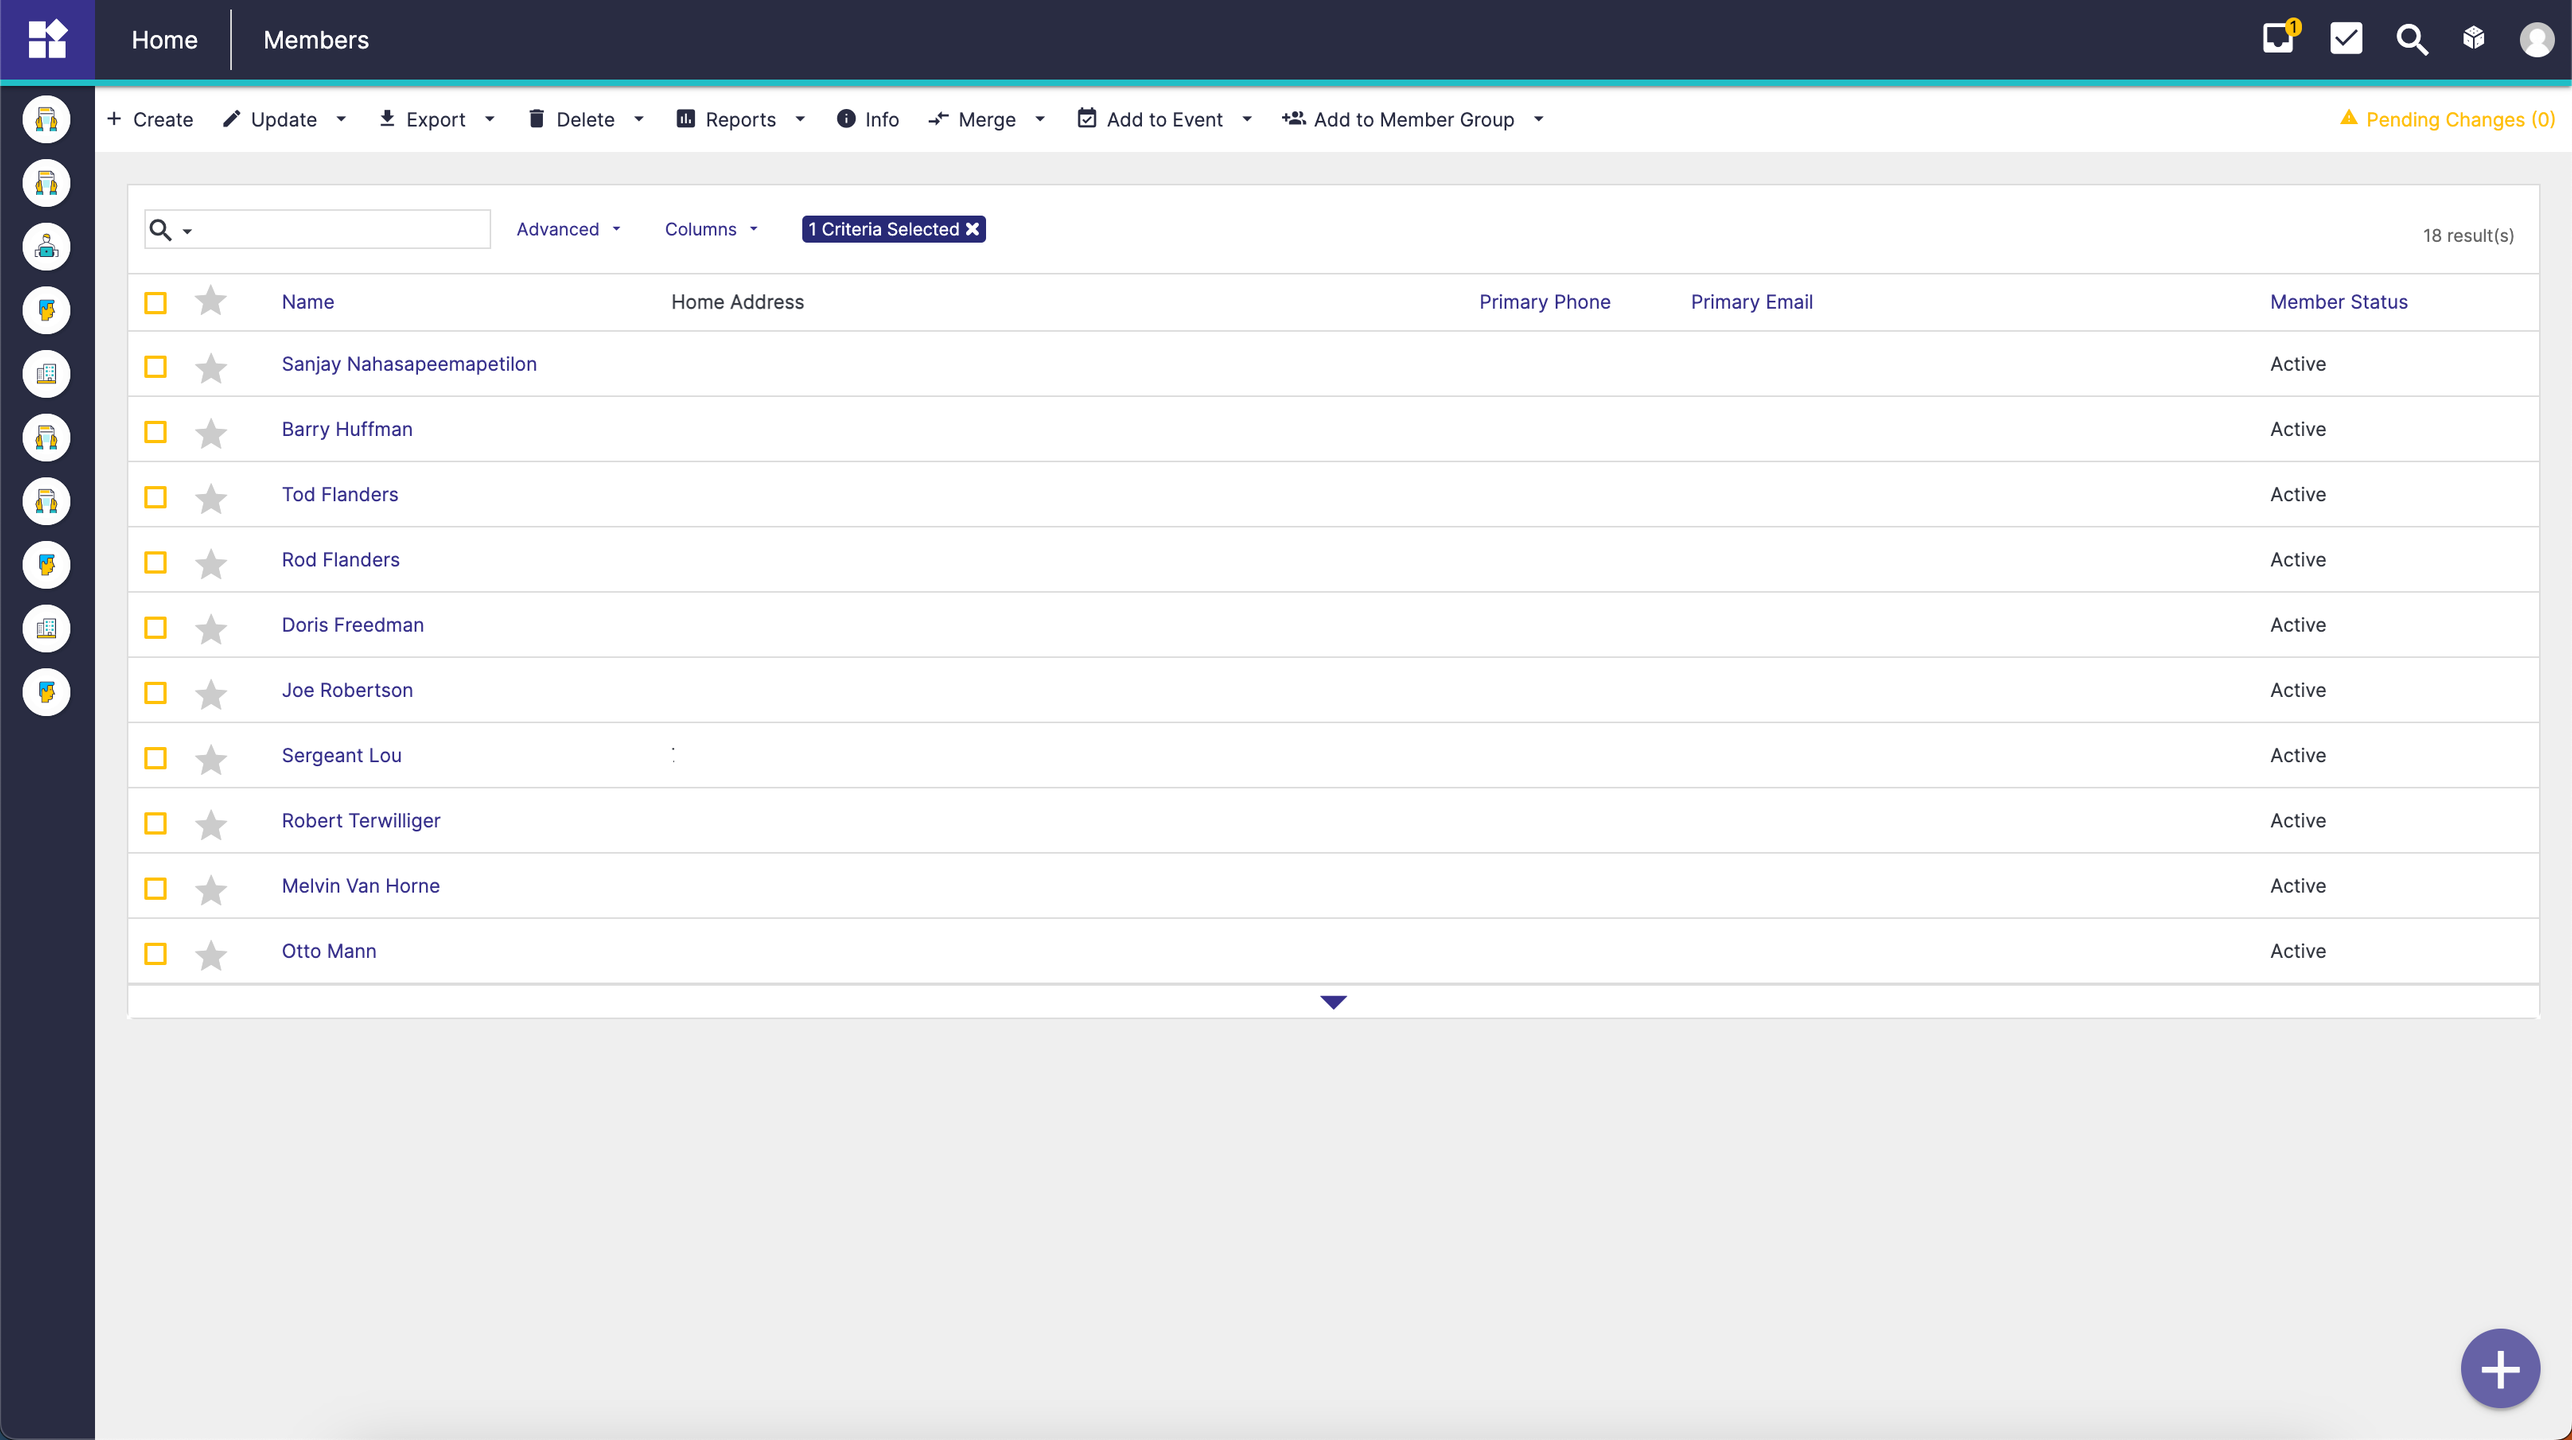Check the box for Tod Flanders

(156, 497)
